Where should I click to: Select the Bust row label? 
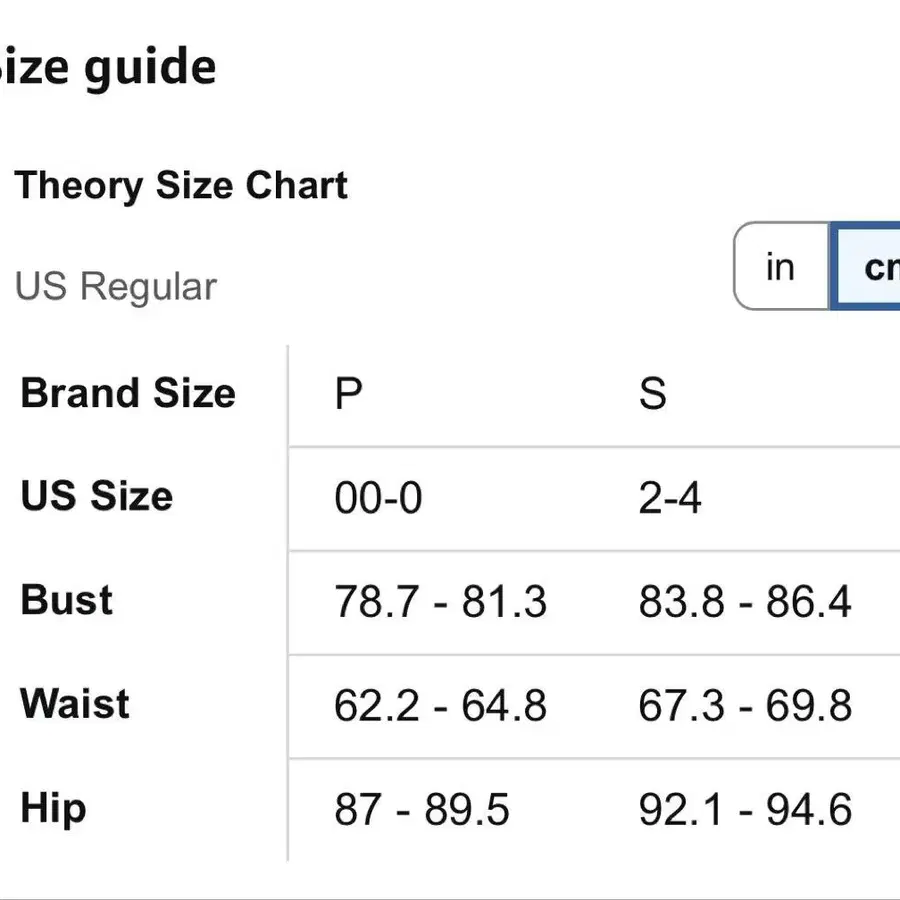click(x=67, y=600)
